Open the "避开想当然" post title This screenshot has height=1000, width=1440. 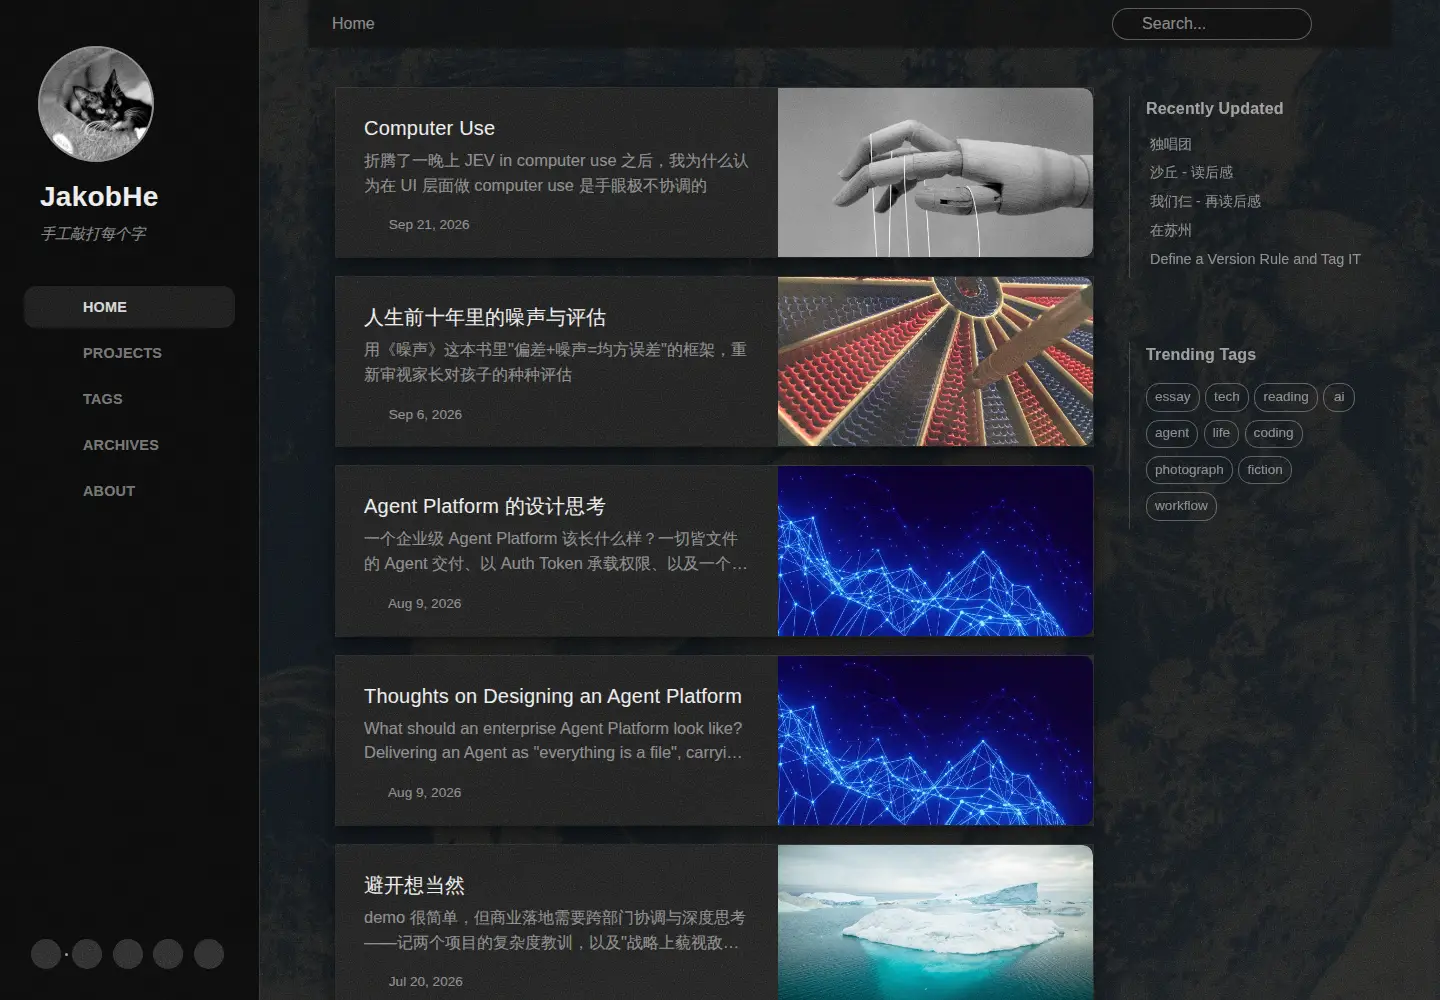coord(414,885)
